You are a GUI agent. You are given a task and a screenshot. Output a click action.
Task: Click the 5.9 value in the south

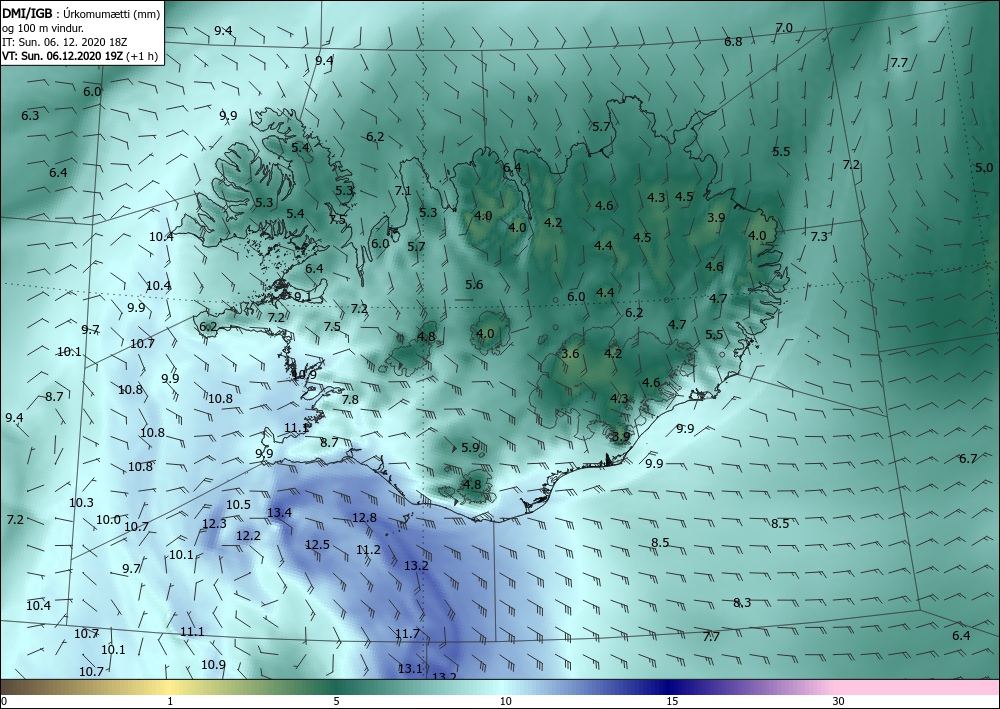470,448
